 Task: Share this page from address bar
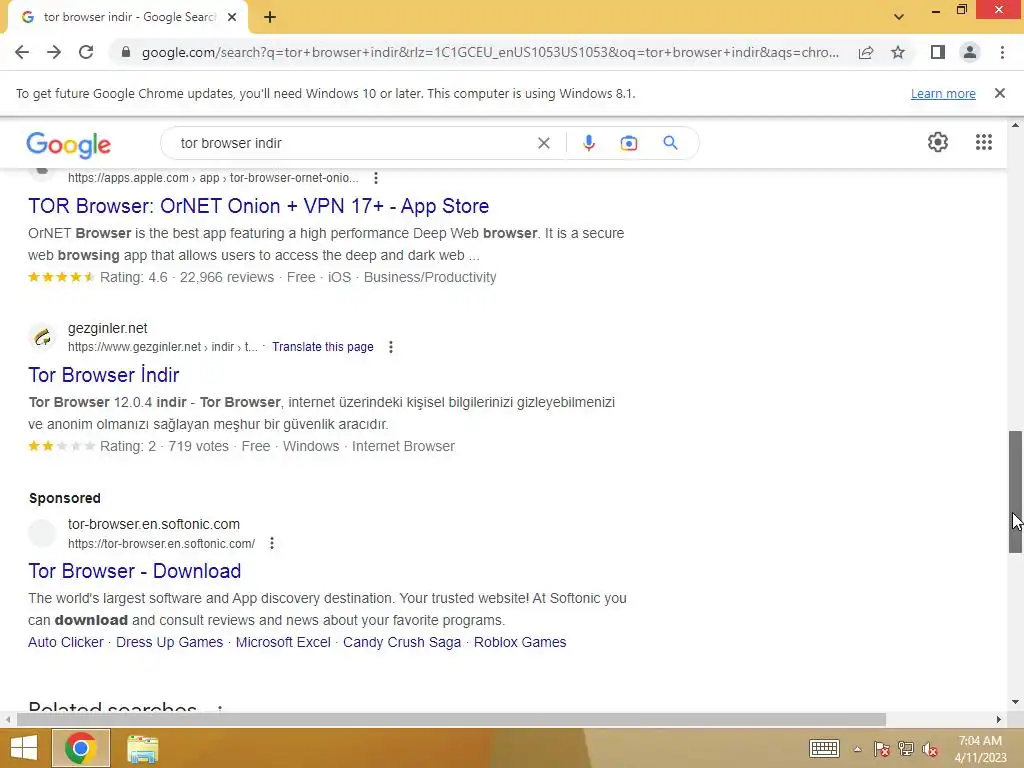click(866, 52)
